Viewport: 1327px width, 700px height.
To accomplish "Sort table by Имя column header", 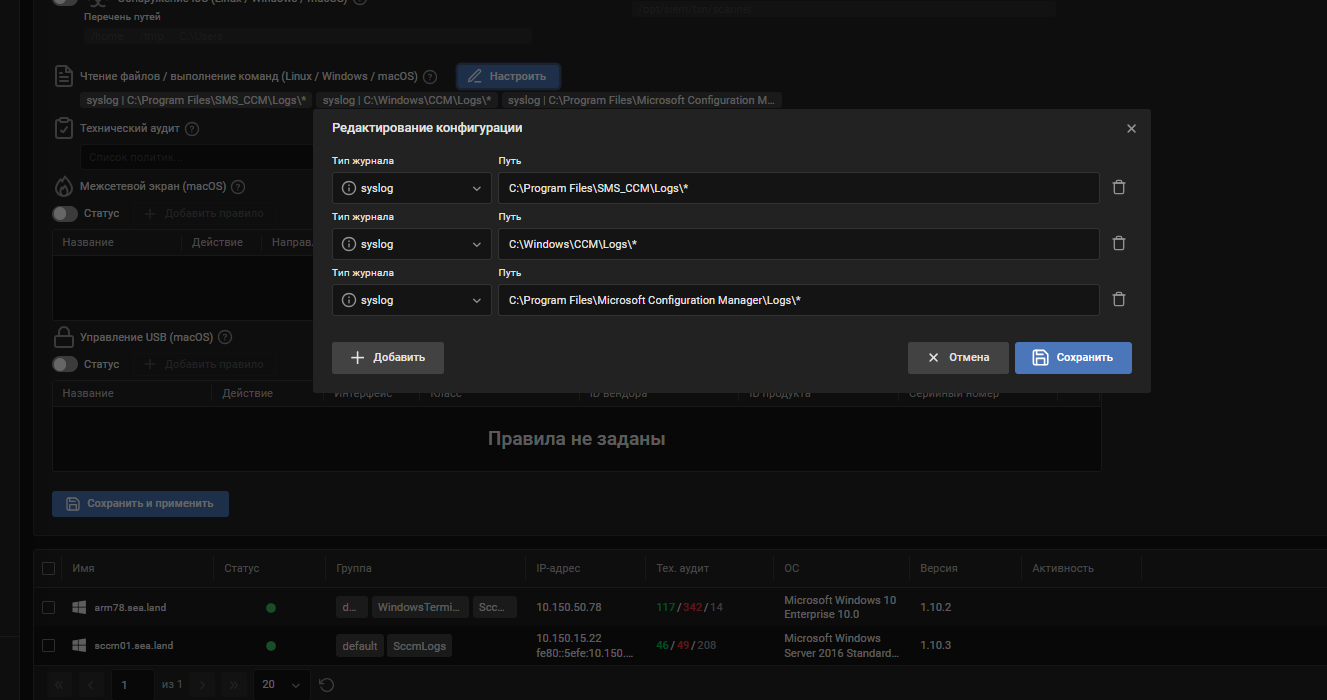I will (x=84, y=568).
